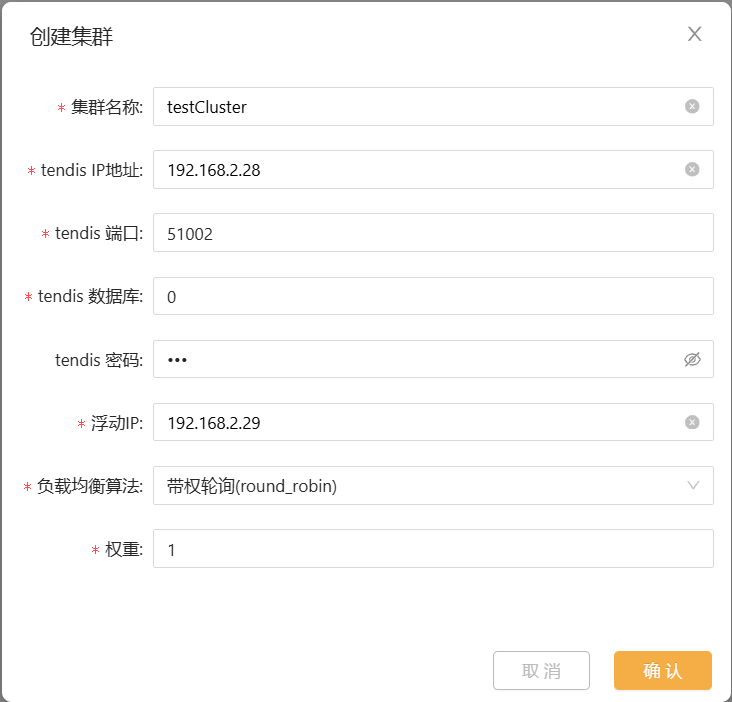Focus the tendis 端口 input showing 51002

click(433, 232)
